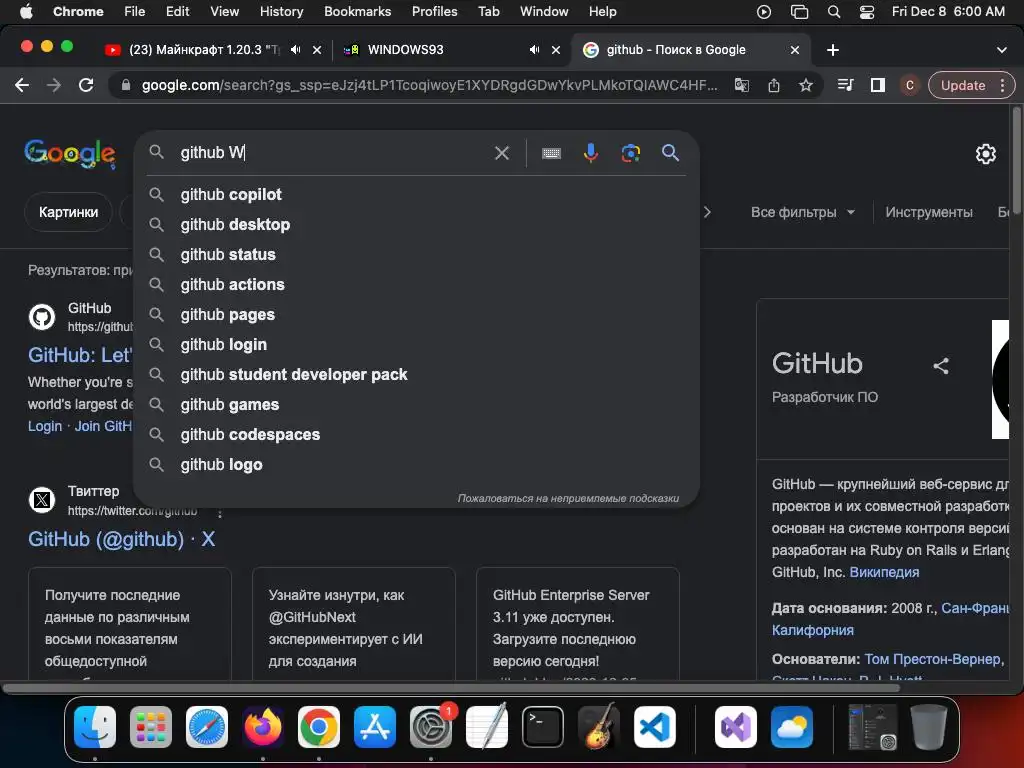The width and height of the screenshot is (1024, 768).
Task: Open GarageBand from the dock
Action: point(599,727)
